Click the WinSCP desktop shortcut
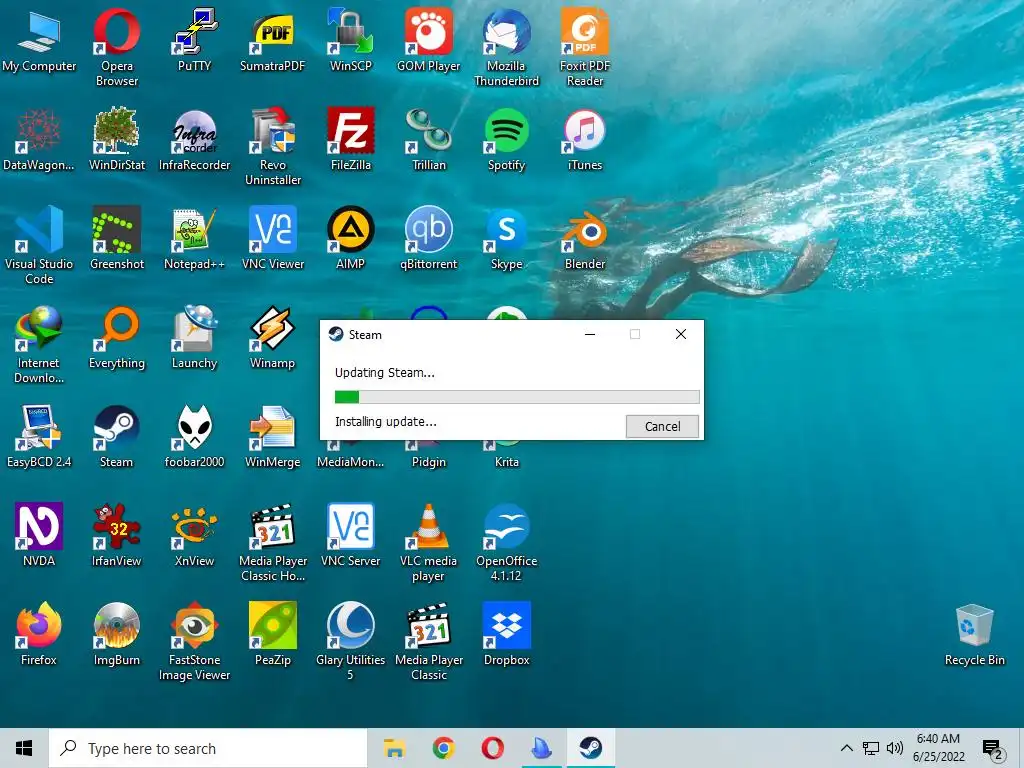 click(351, 40)
